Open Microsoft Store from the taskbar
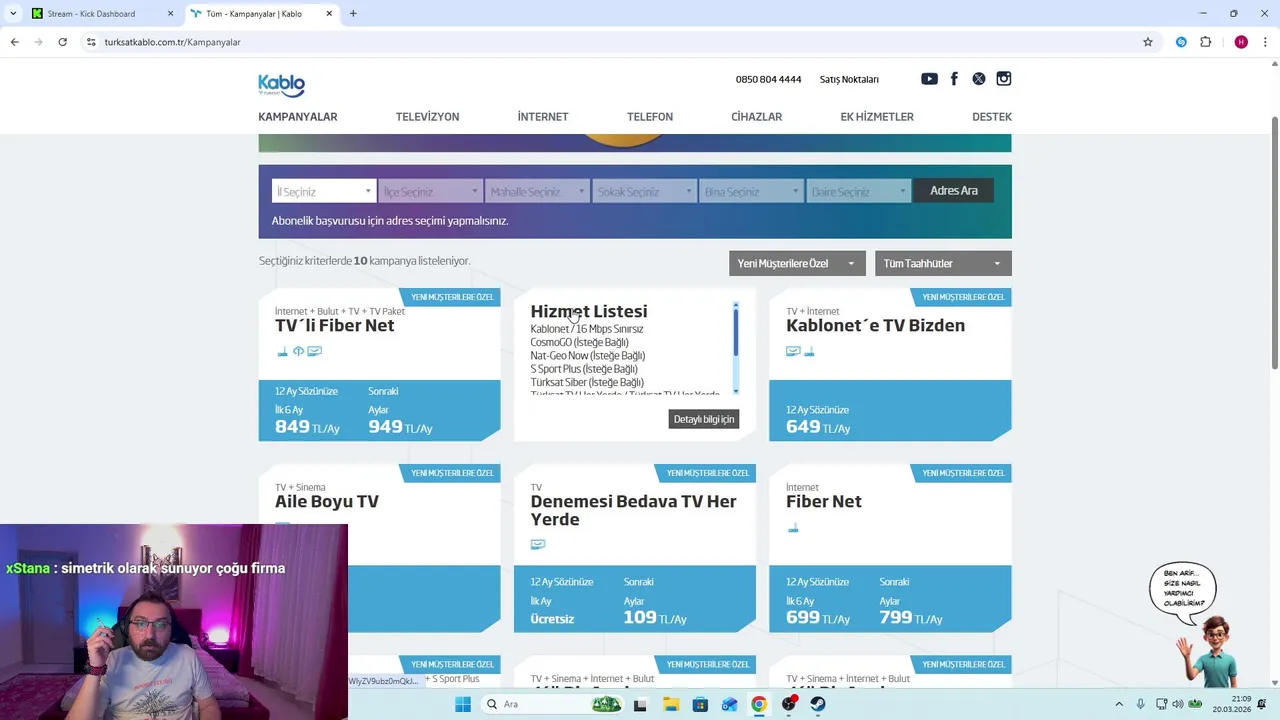This screenshot has width=1280, height=720. coord(700,704)
